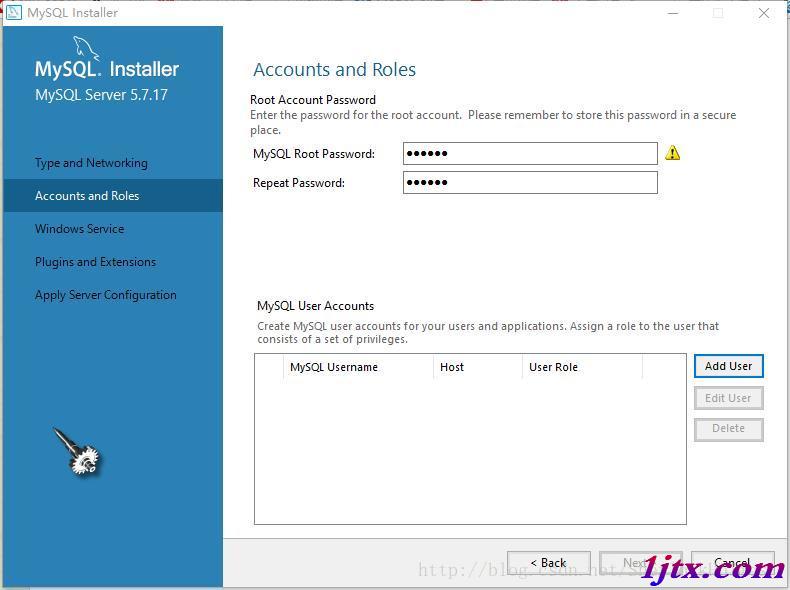Click the Accounts and Roles page heading
Viewport: 790px width, 590px height.
point(335,70)
